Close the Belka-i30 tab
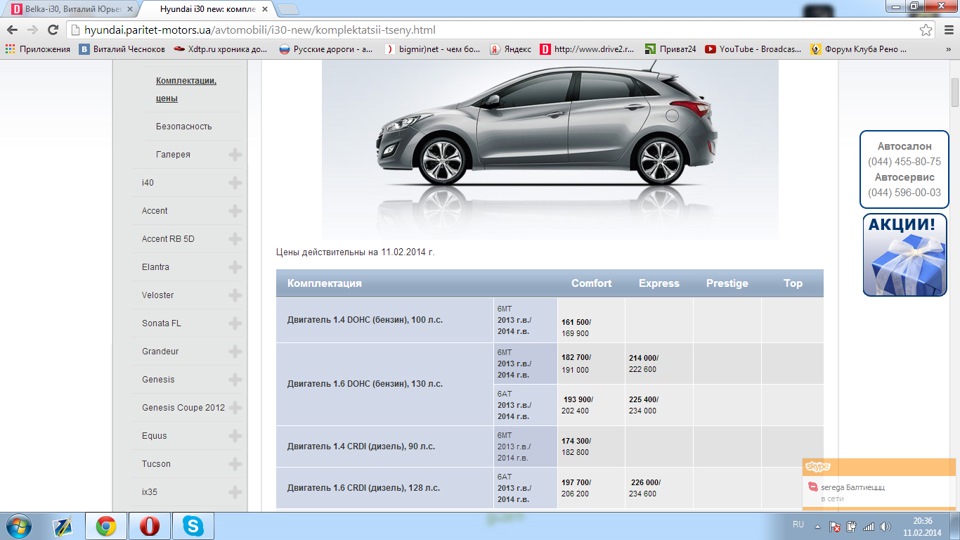Image resolution: width=960 pixels, height=540 pixels. [129, 9]
